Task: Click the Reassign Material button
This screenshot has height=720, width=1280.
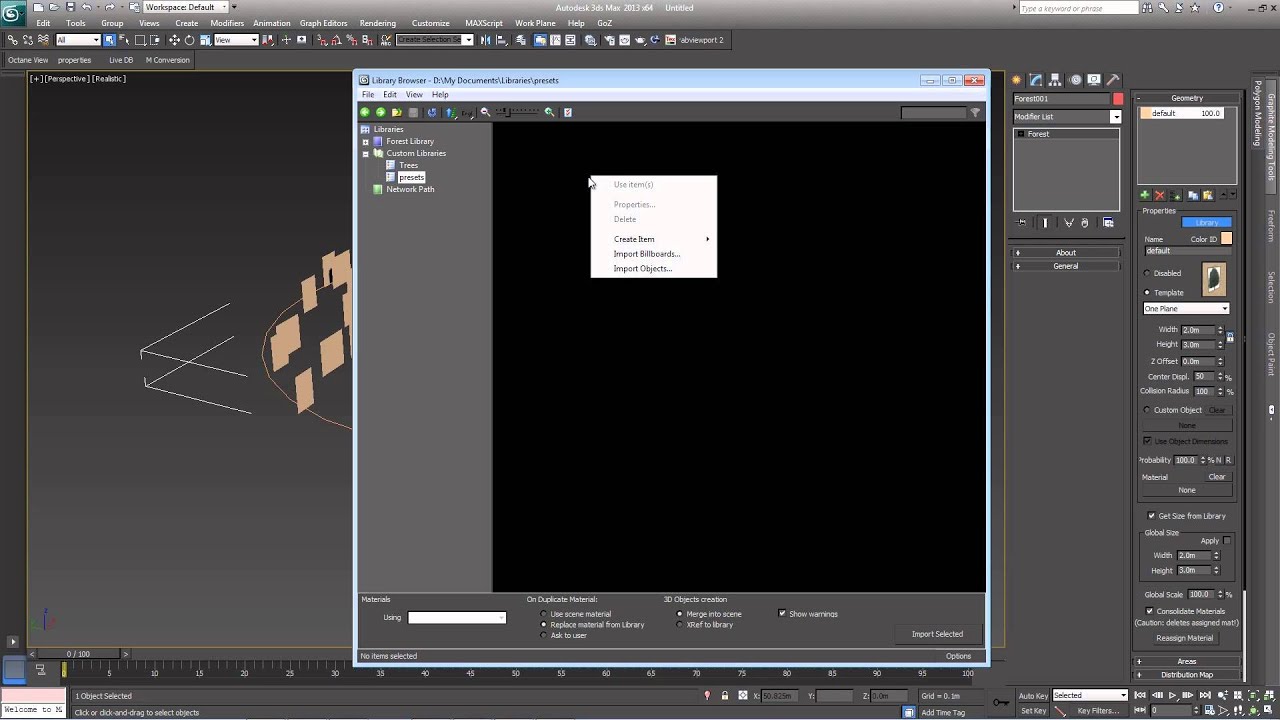Action: click(x=1185, y=638)
